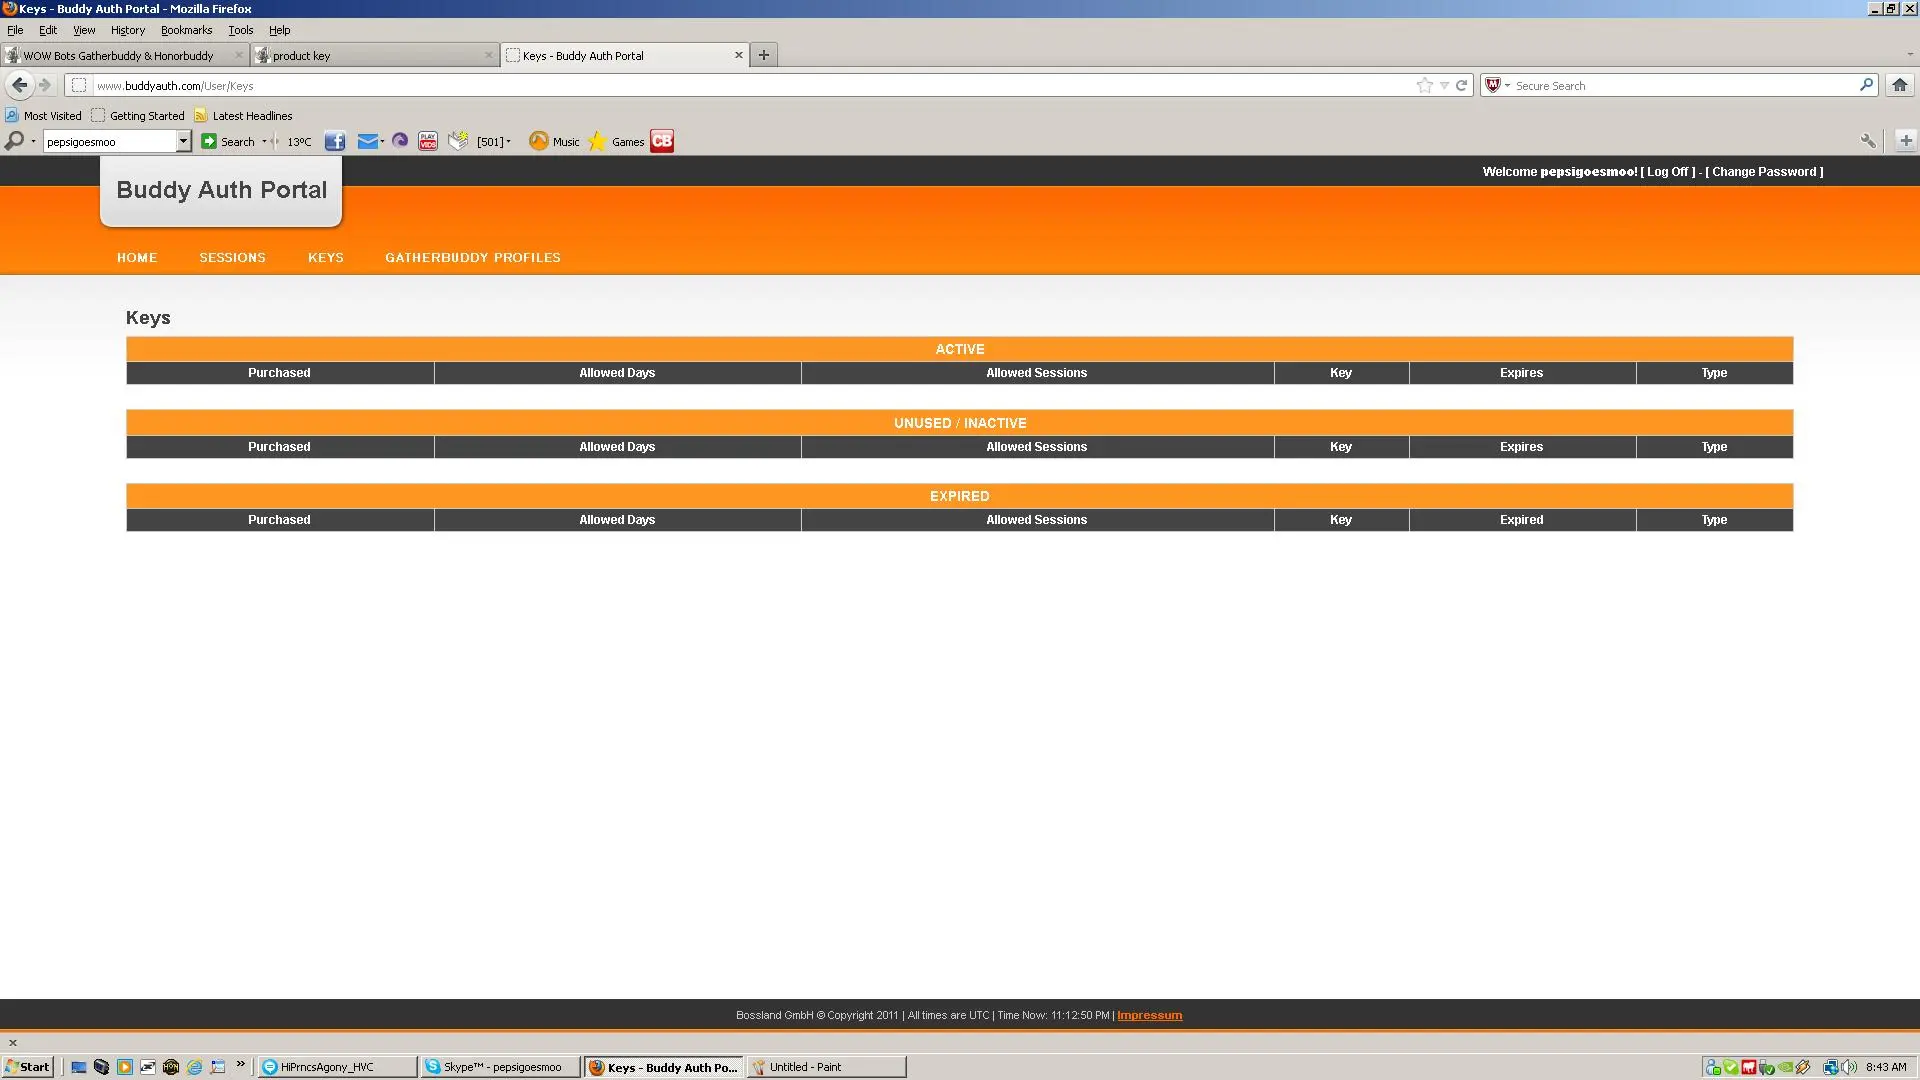Launch Internet Explorer from quick launch

point(194,1067)
